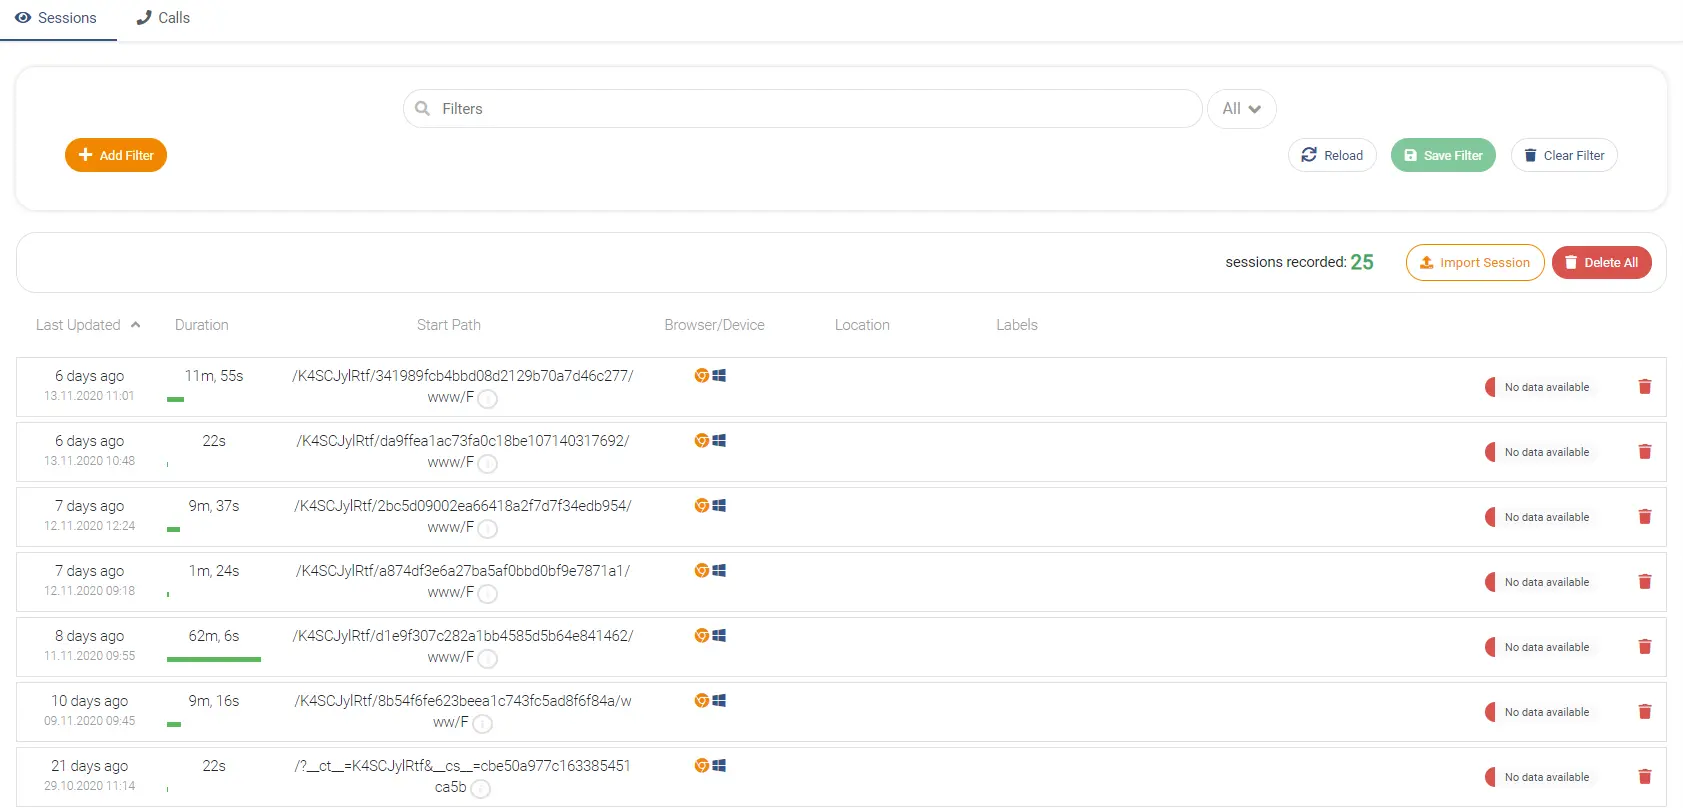
Task: Click the Reload button
Action: 1332,155
